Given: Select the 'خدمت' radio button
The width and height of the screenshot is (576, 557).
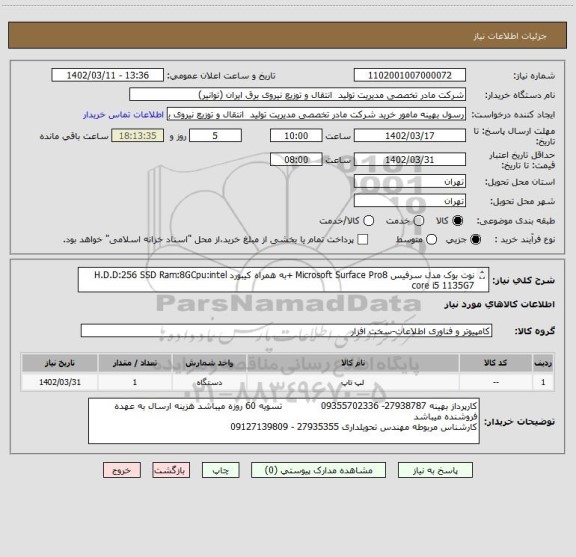Looking at the screenshot, I should click(x=419, y=221).
